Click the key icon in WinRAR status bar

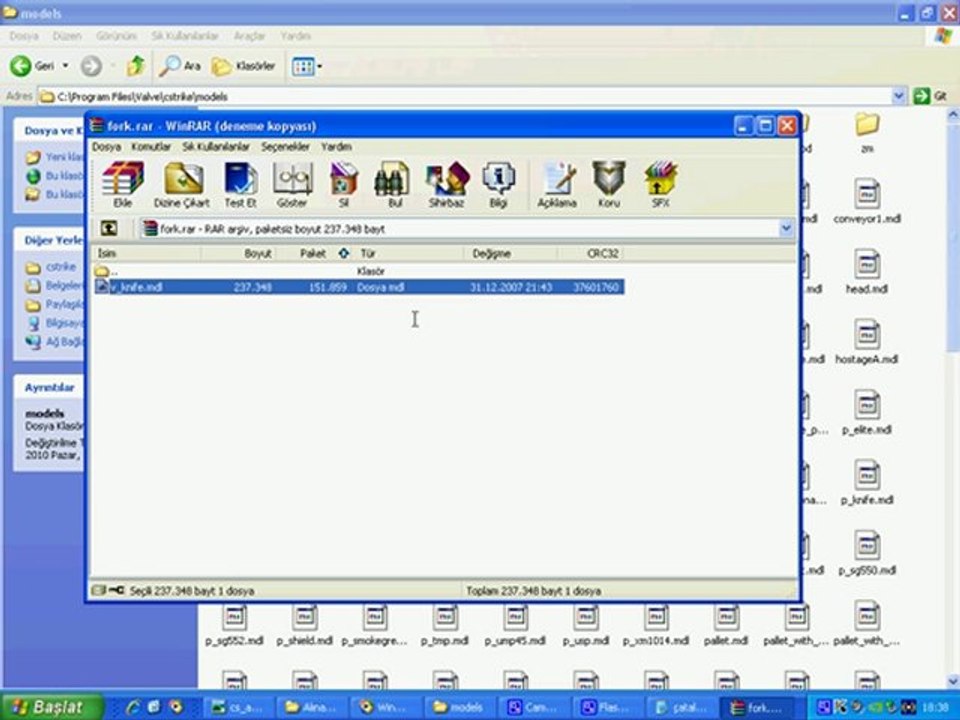[116, 590]
